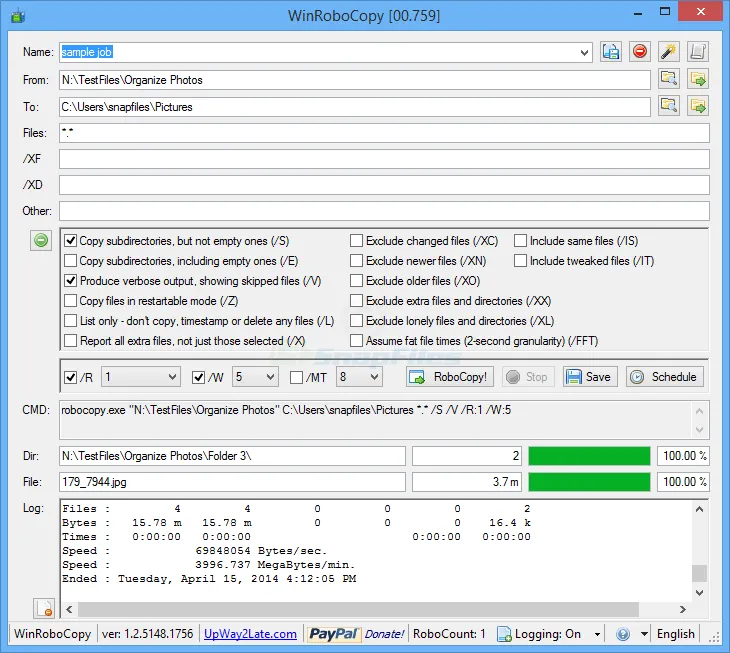Toggle the /W wait checkbox
The image size is (730, 653).
coord(198,377)
